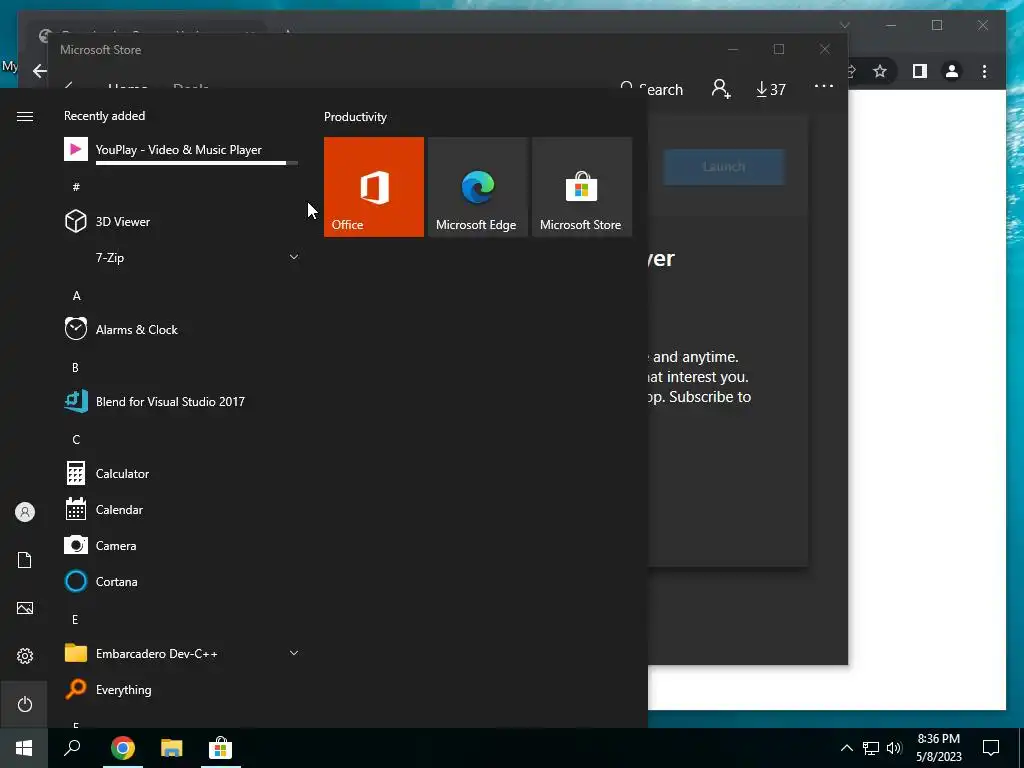1024x768 pixels.
Task: Switch to Microsoft Store on the taskbar
Action: (221, 748)
